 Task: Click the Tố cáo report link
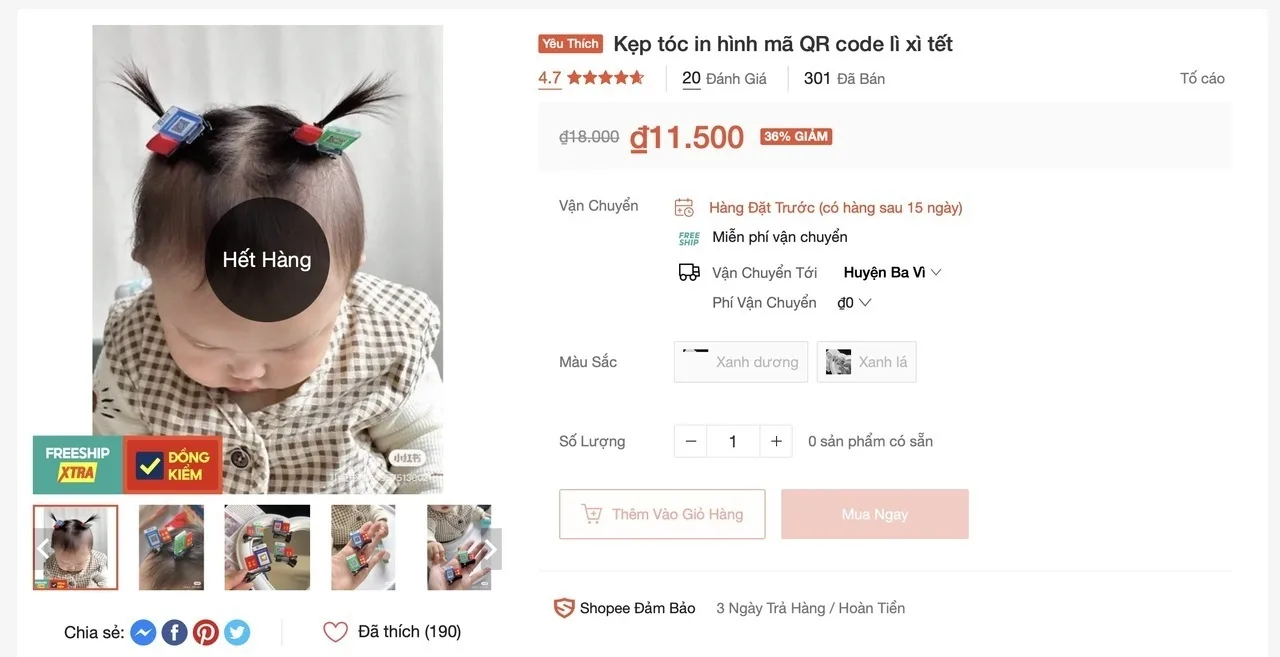coord(1202,78)
